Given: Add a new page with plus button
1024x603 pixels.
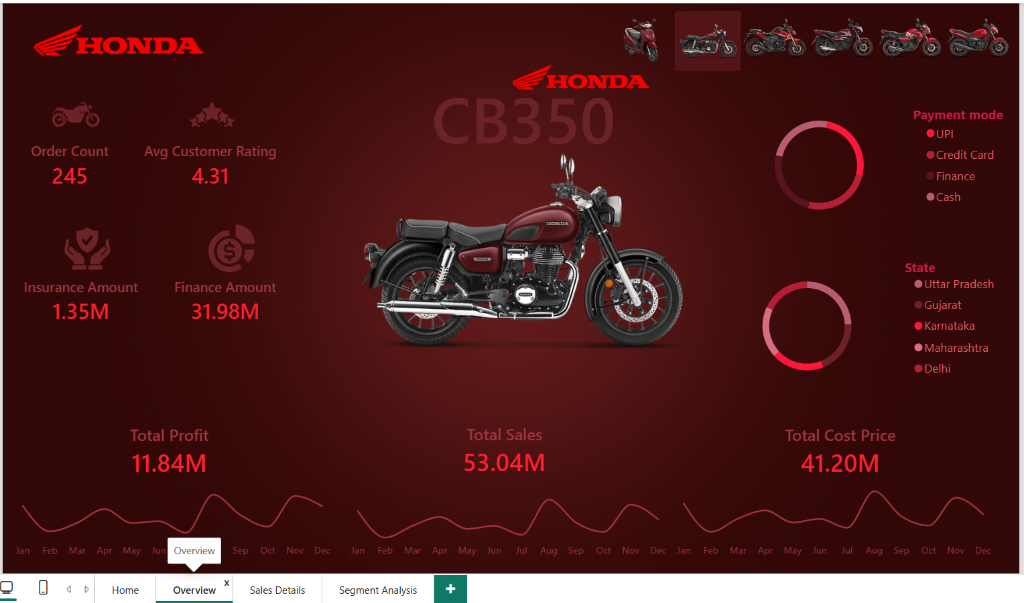Looking at the screenshot, I should coord(450,589).
